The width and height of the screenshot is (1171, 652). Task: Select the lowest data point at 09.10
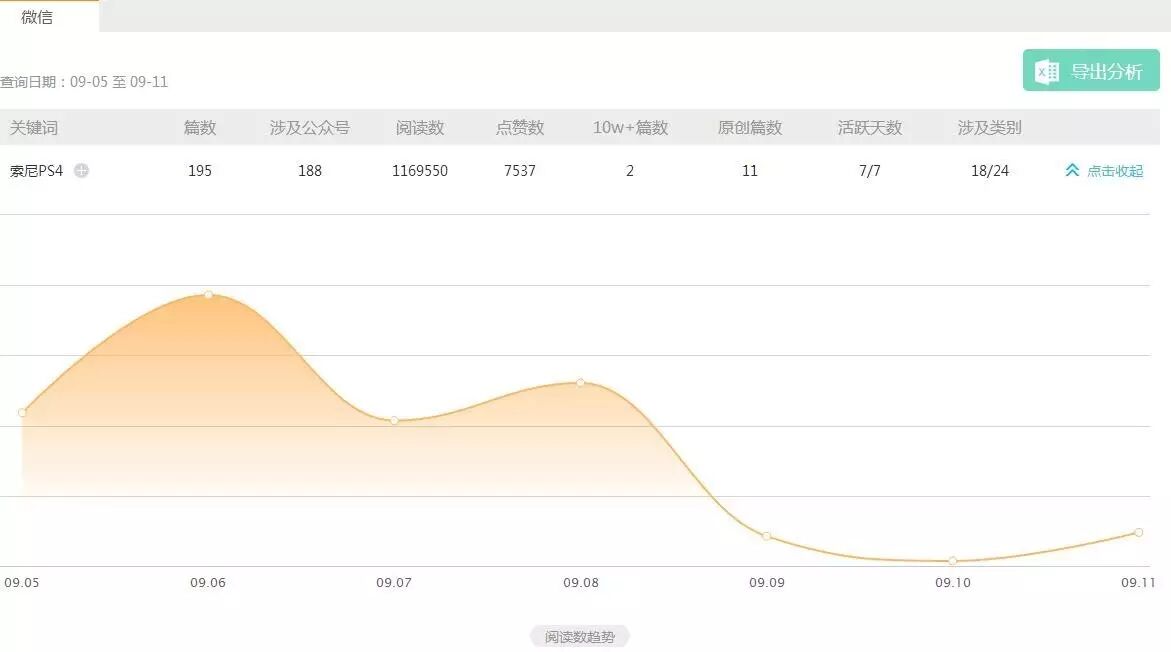click(952, 560)
